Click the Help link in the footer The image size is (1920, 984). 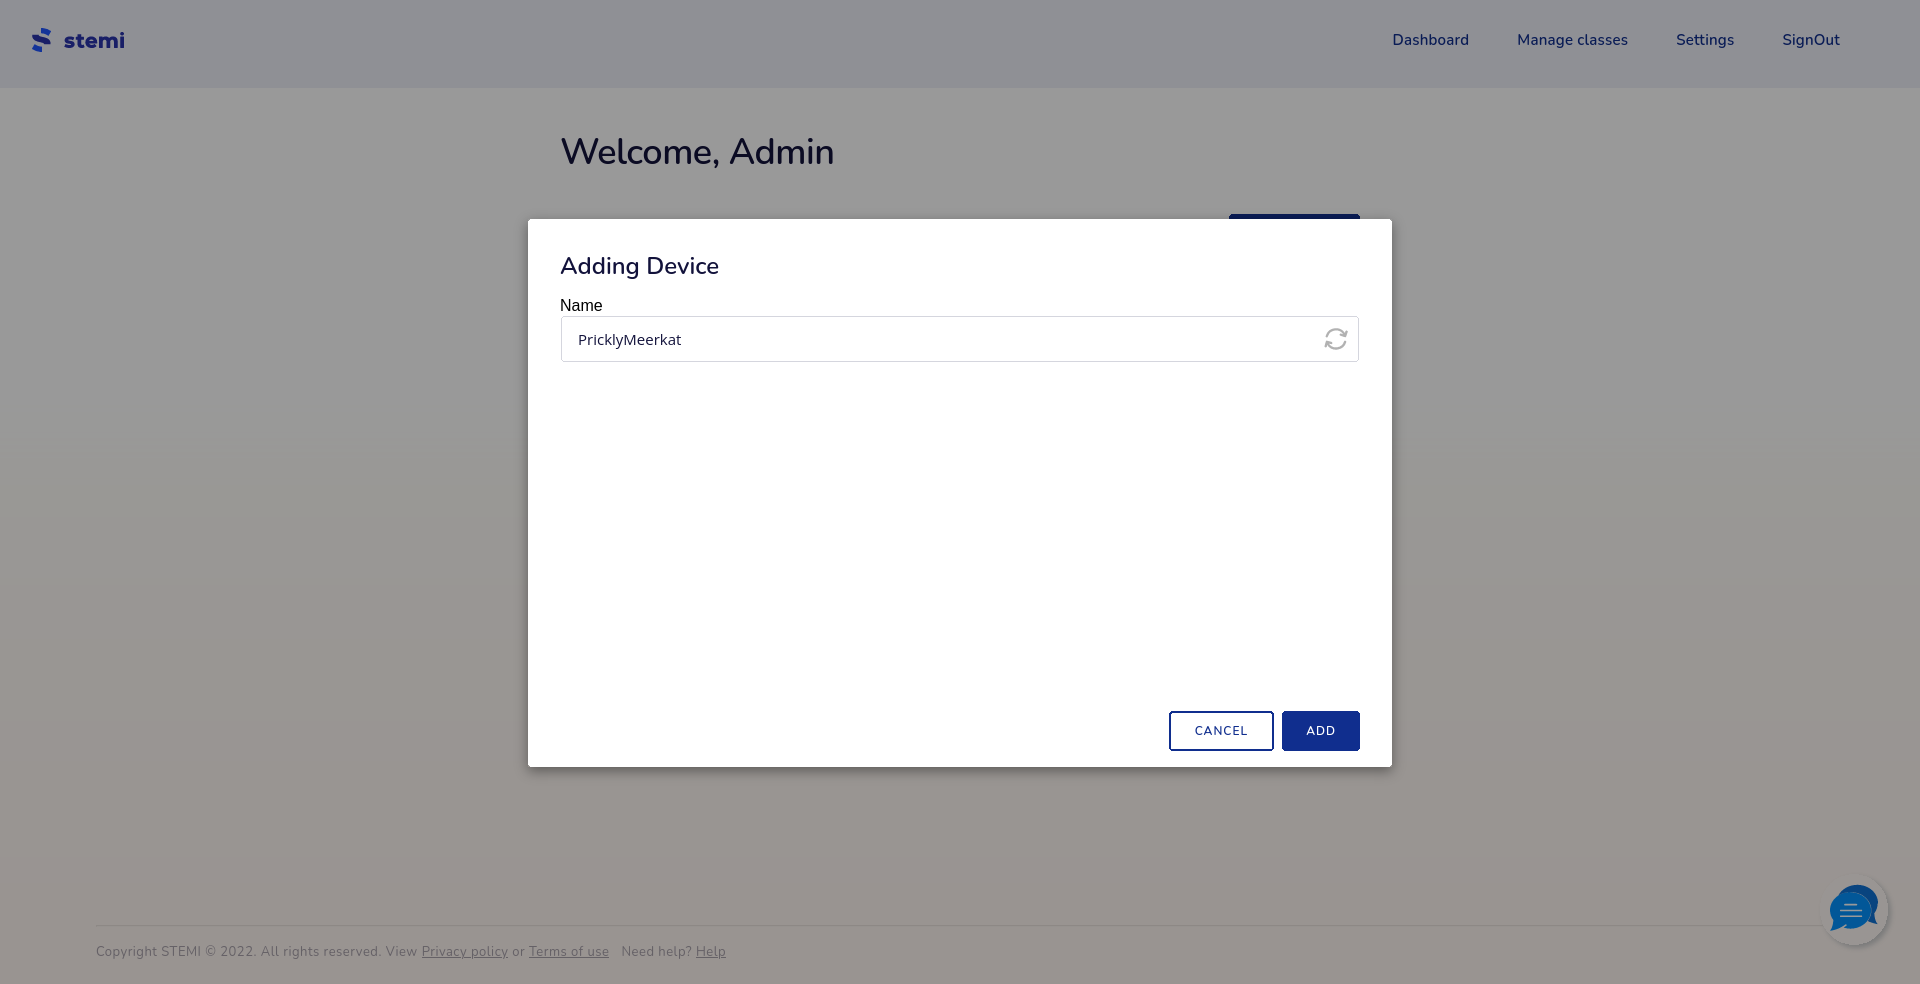[710, 951]
